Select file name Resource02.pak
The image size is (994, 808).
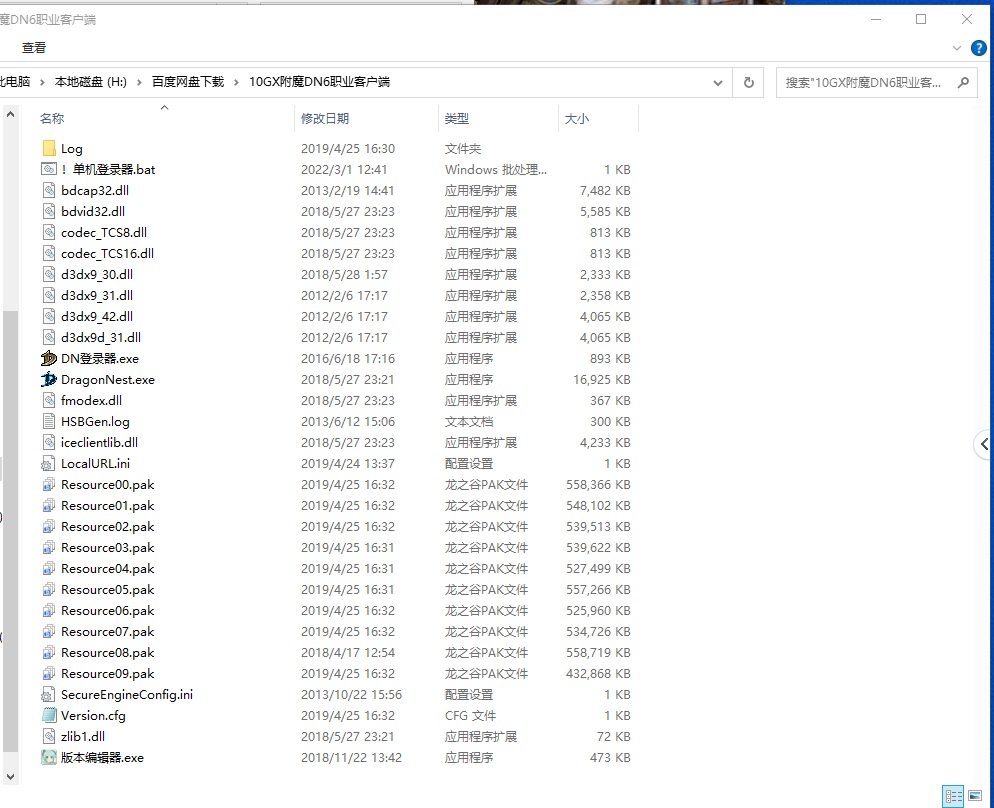coord(108,527)
